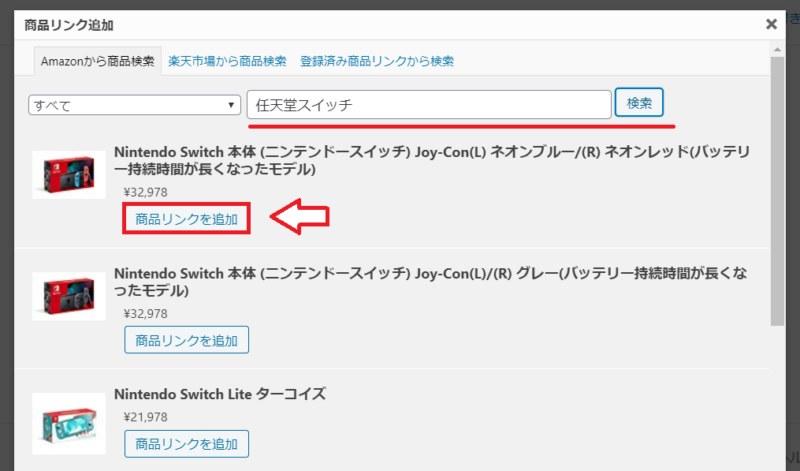The image size is (800, 471).
Task: Click the 商品リンク追加 dialog title
Action: pos(69,25)
